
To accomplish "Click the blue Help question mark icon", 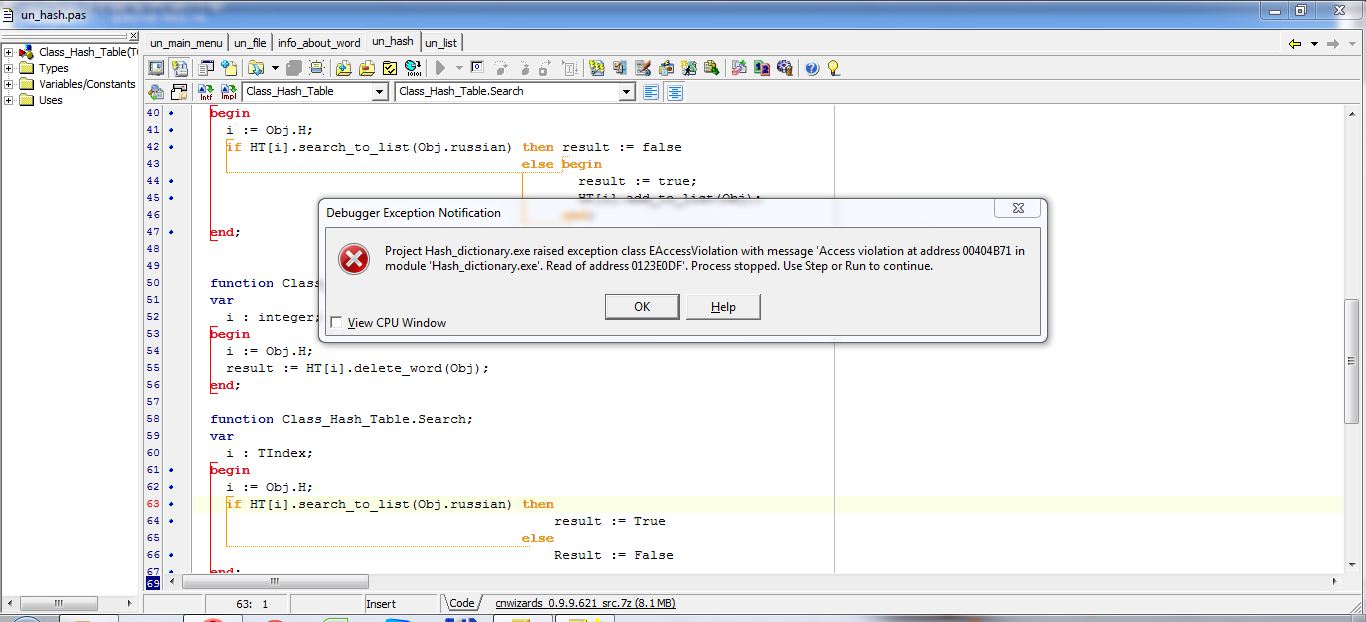I will pos(812,68).
